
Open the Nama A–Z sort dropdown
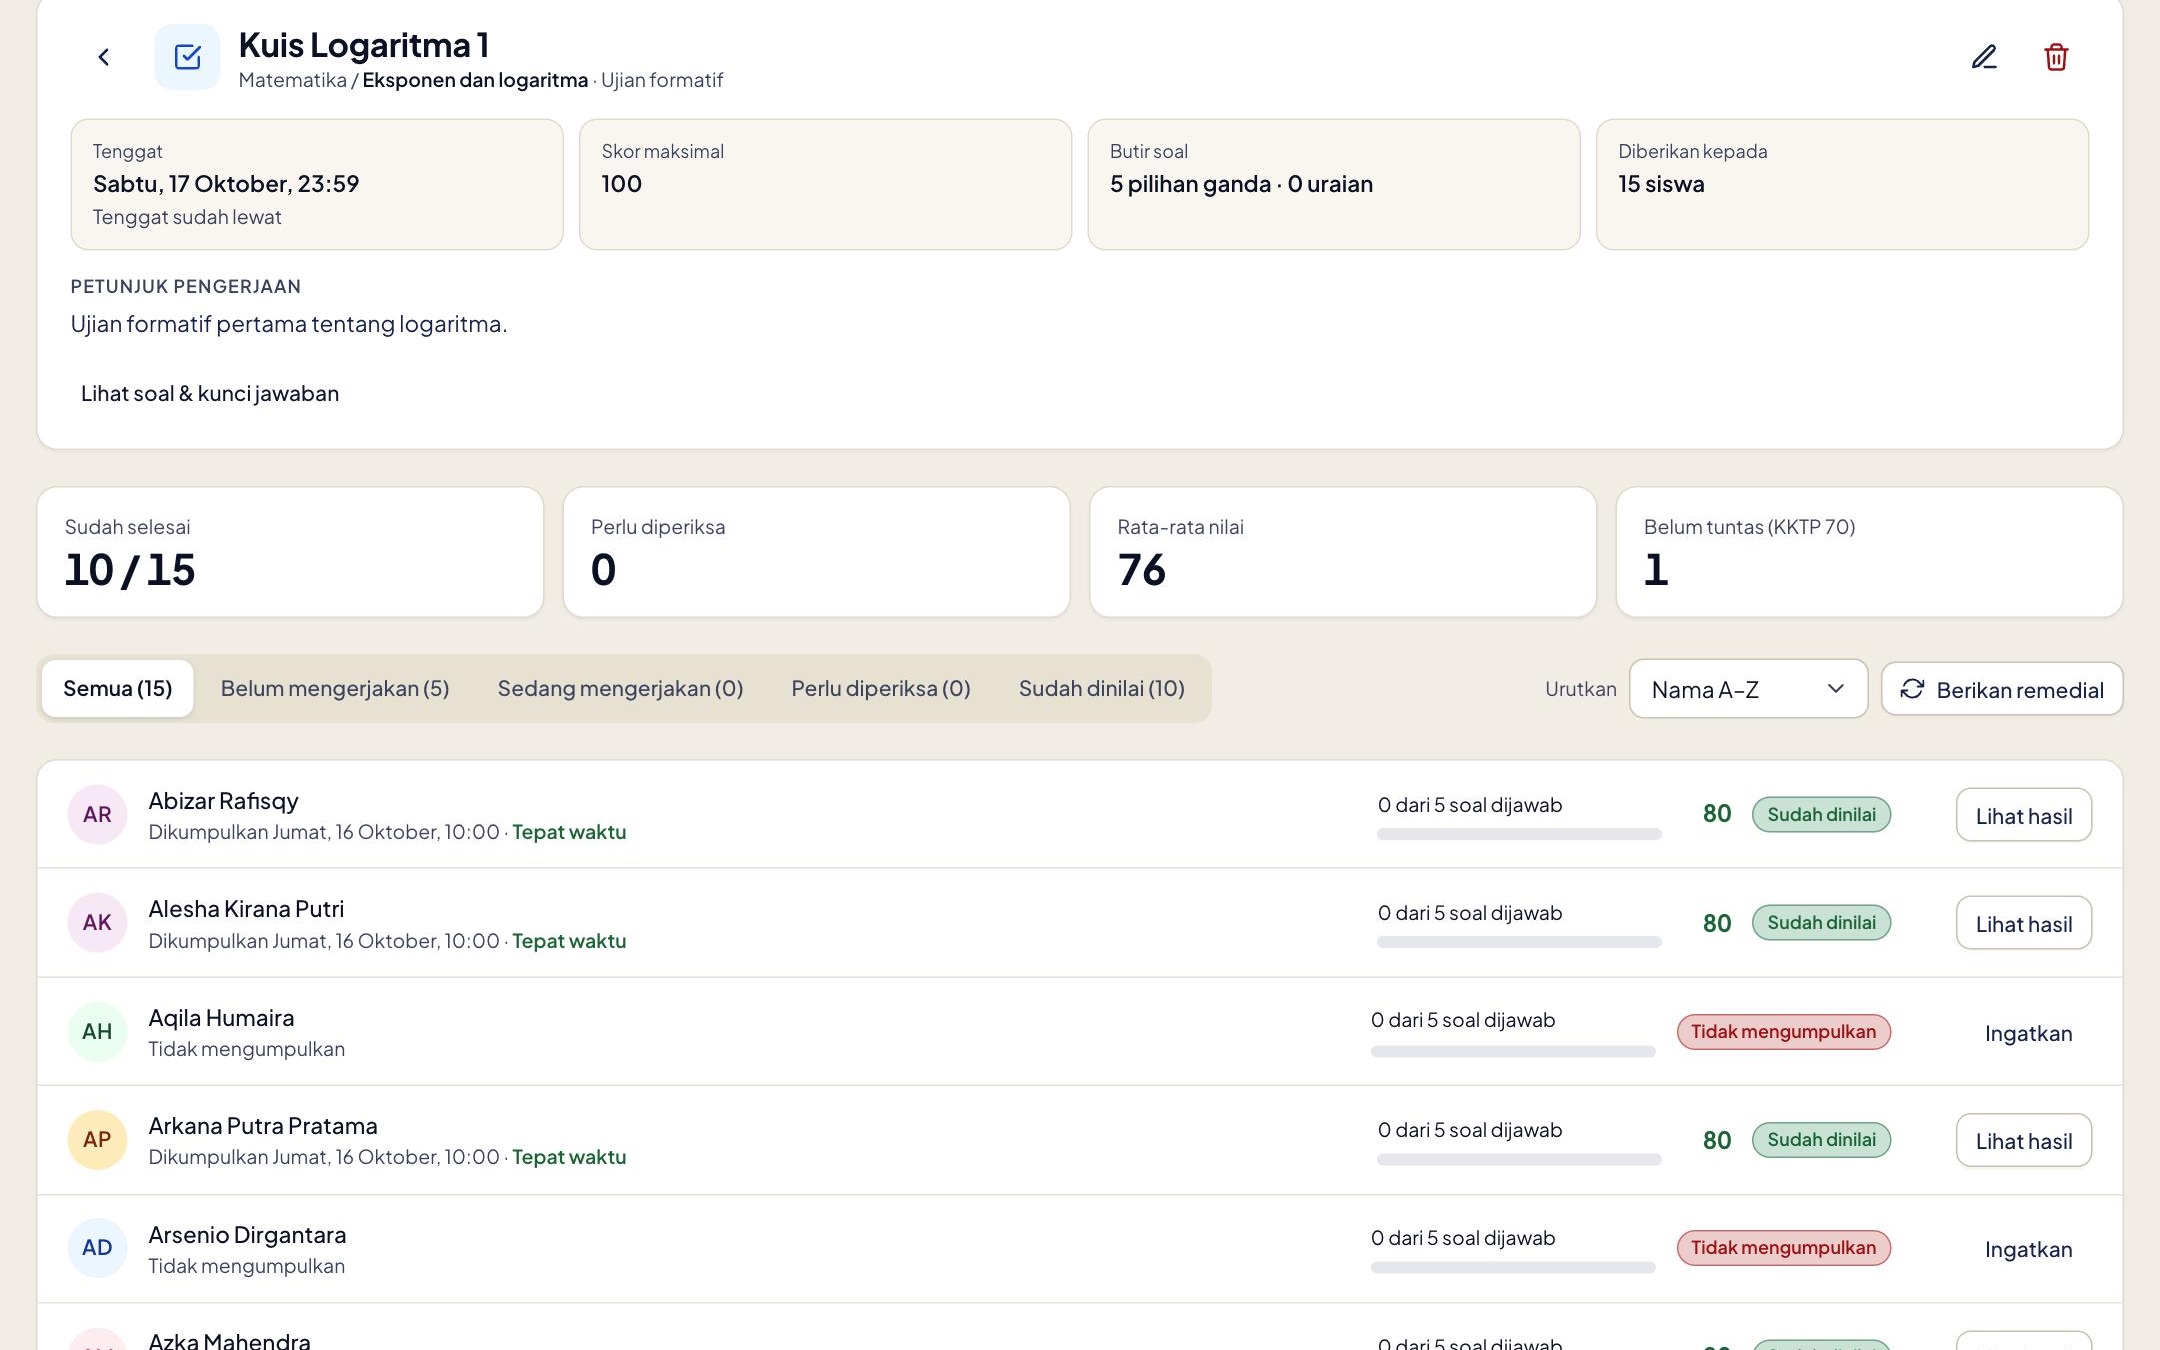click(1748, 689)
